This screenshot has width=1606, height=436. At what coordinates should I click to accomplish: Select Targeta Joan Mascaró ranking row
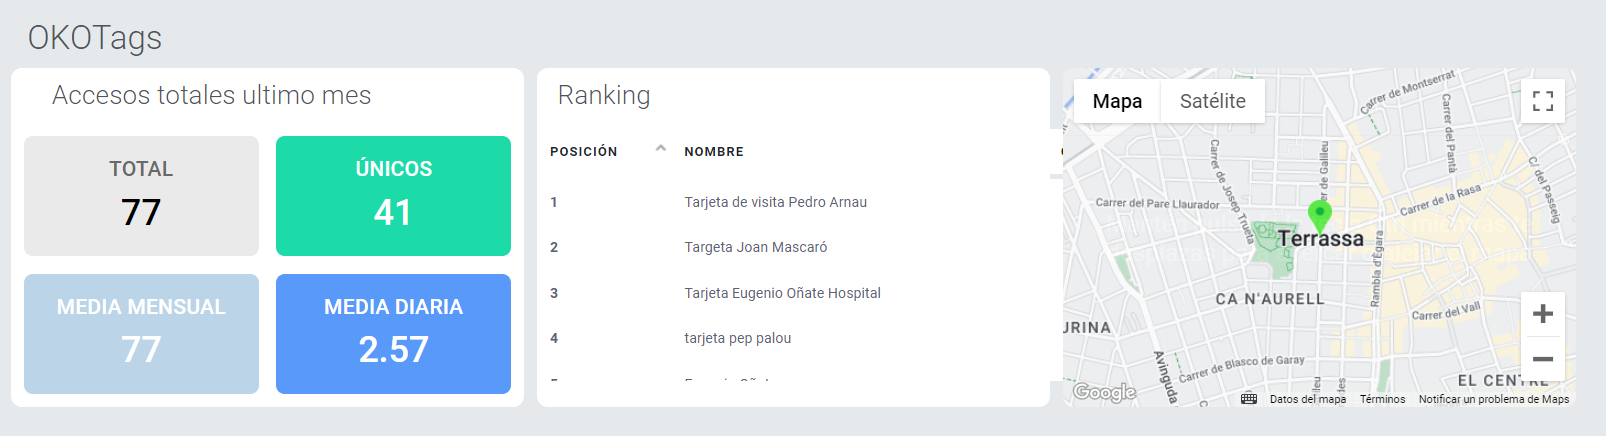[794, 247]
